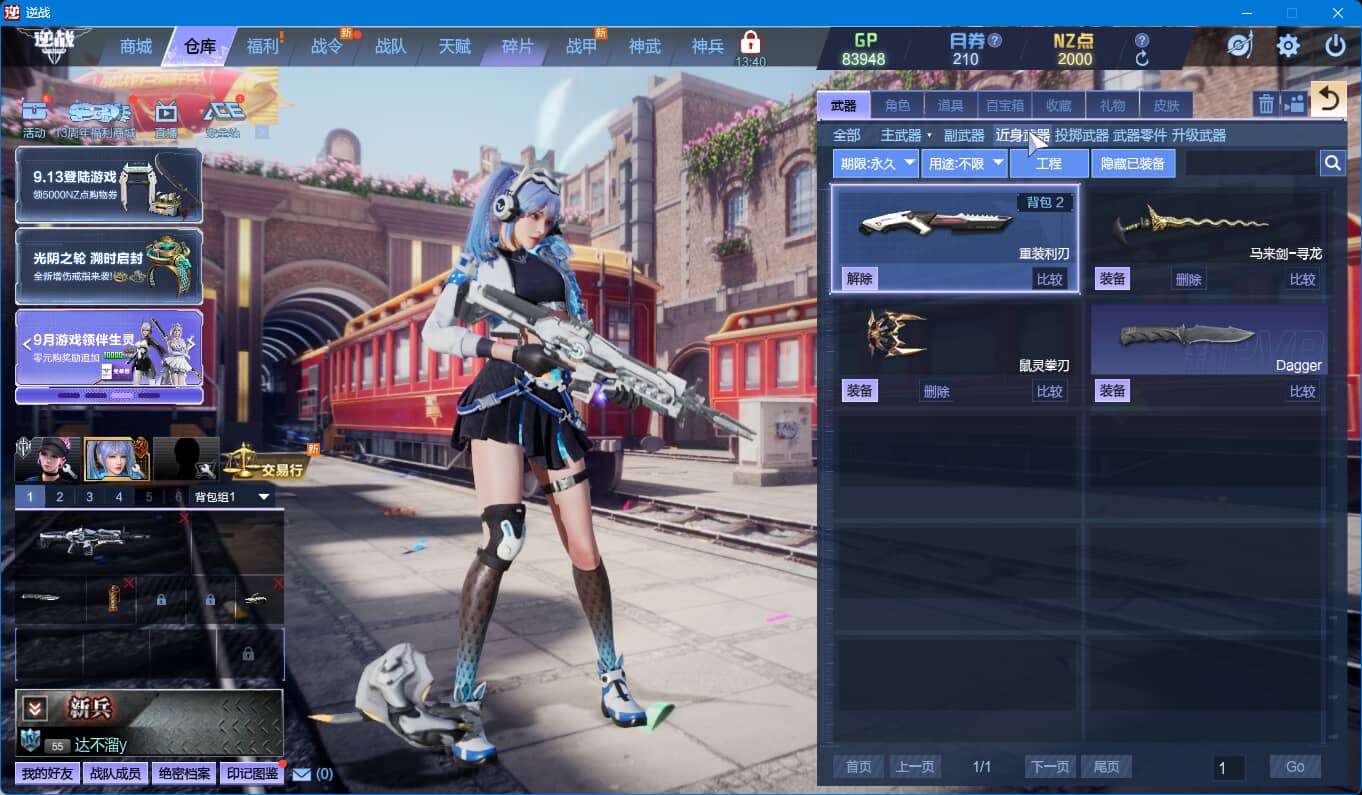Filter by 副武器 secondary weapons
The height and width of the screenshot is (795, 1362).
964,135
